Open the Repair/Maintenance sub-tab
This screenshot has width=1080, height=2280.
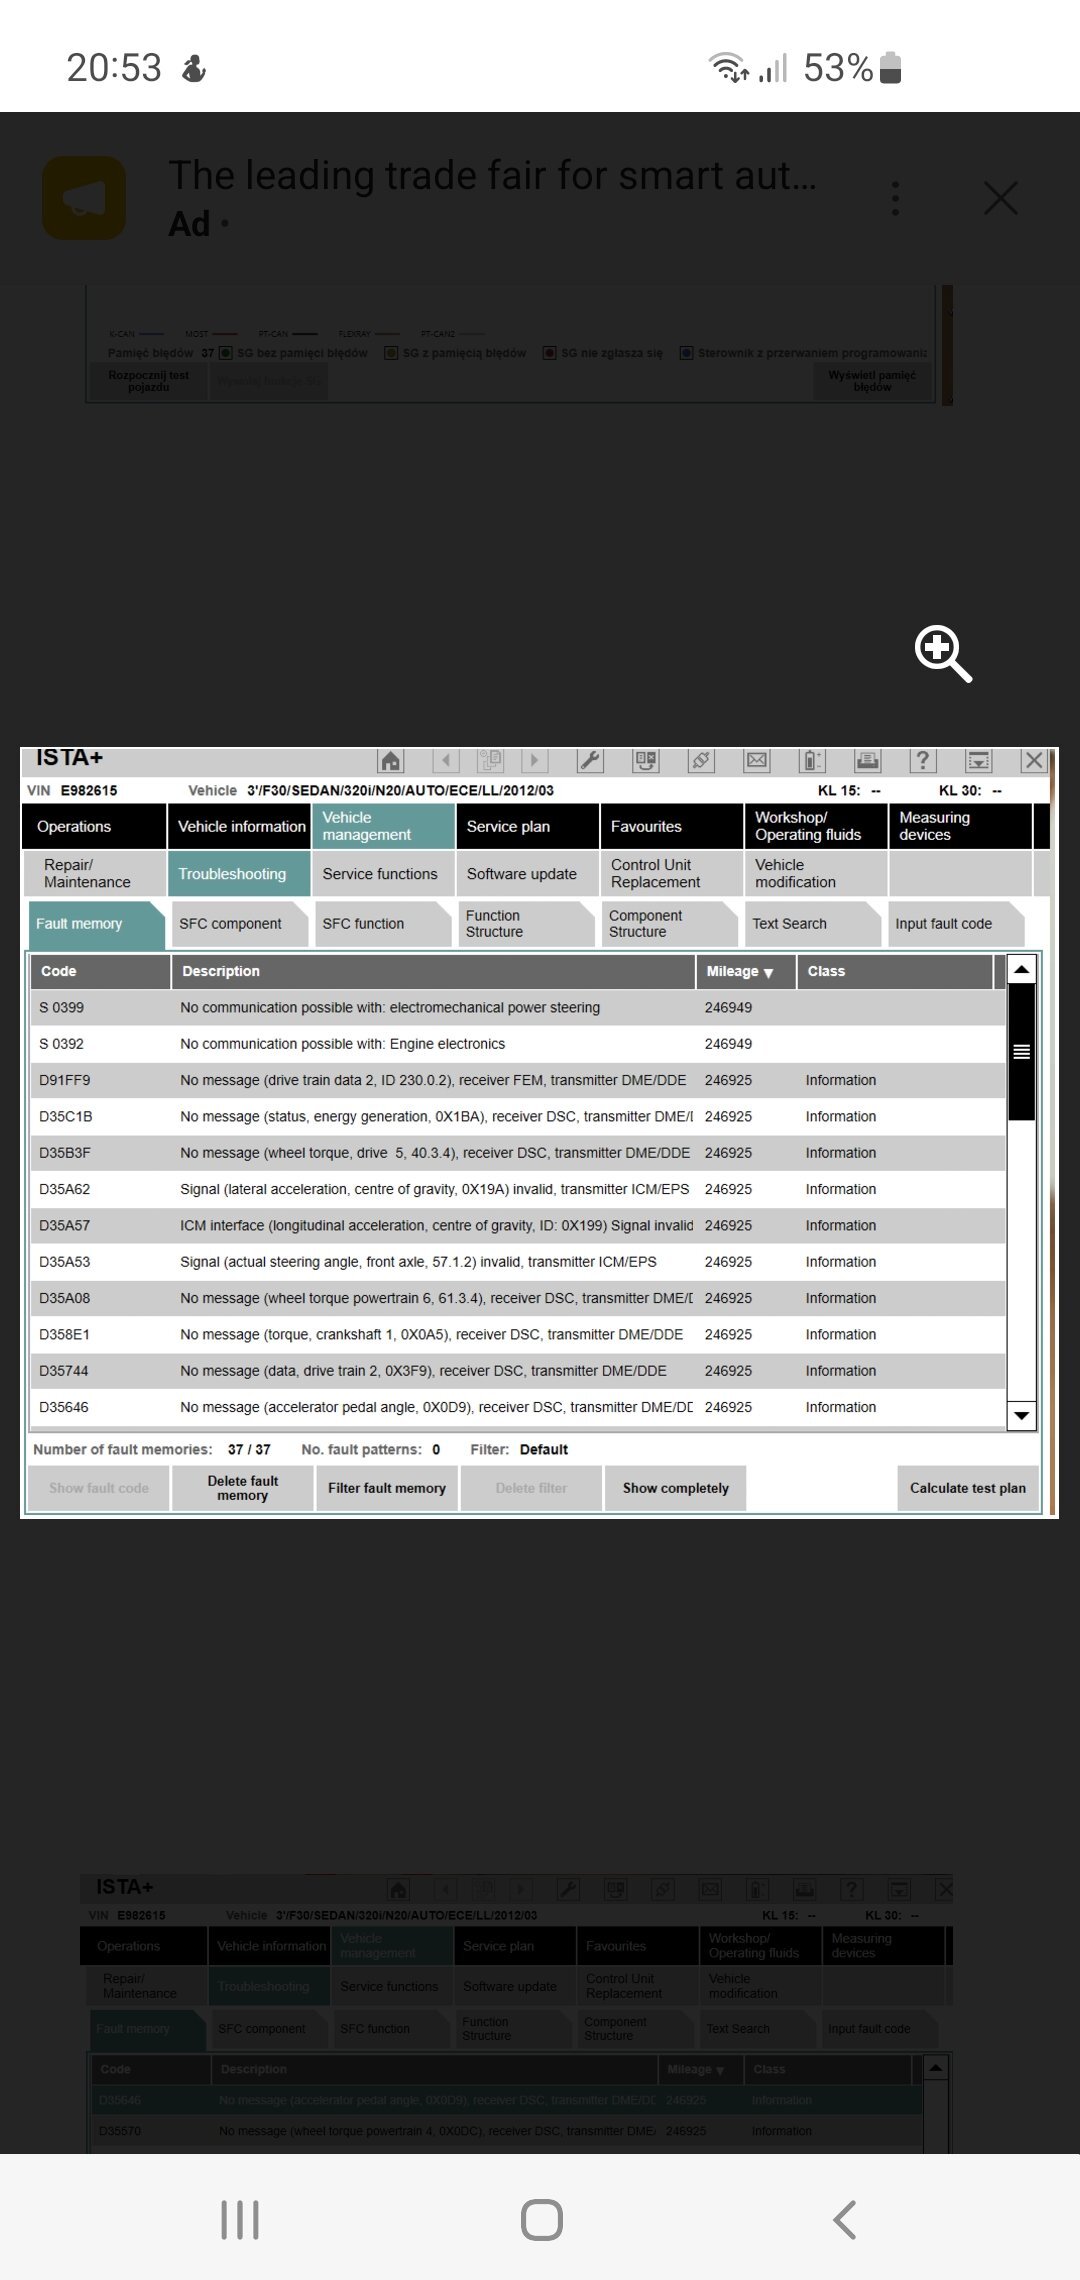pyautogui.click(x=94, y=874)
